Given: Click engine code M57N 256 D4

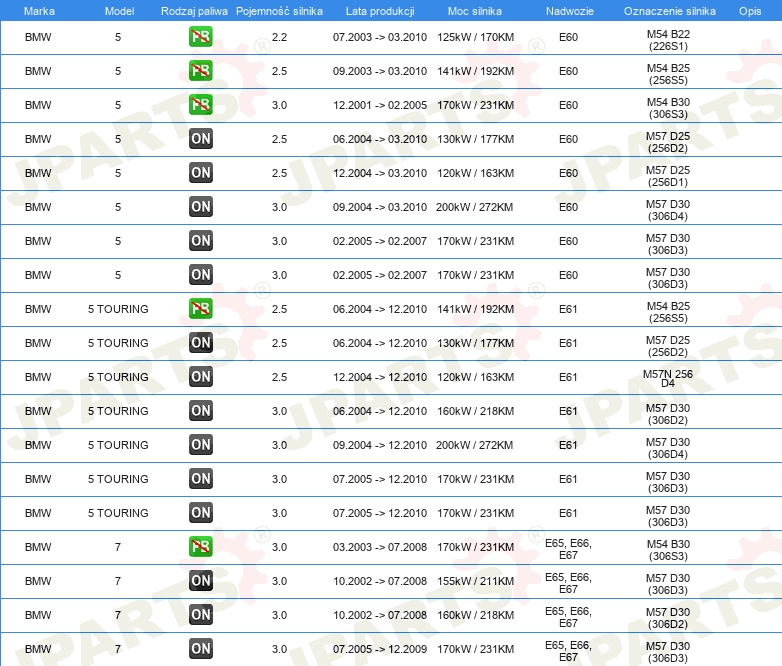Looking at the screenshot, I should click(668, 379).
